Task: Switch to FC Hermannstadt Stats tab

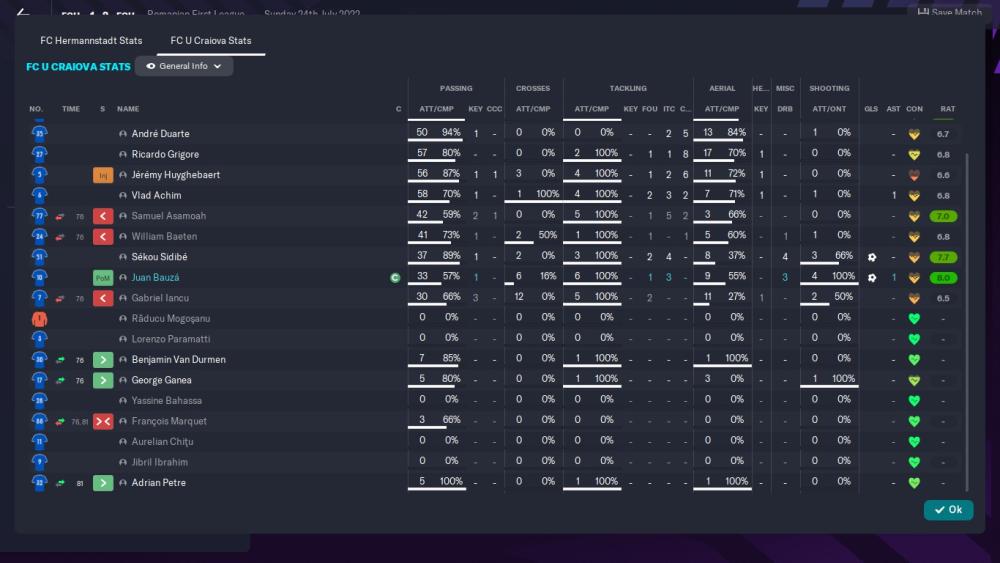Action: point(91,41)
